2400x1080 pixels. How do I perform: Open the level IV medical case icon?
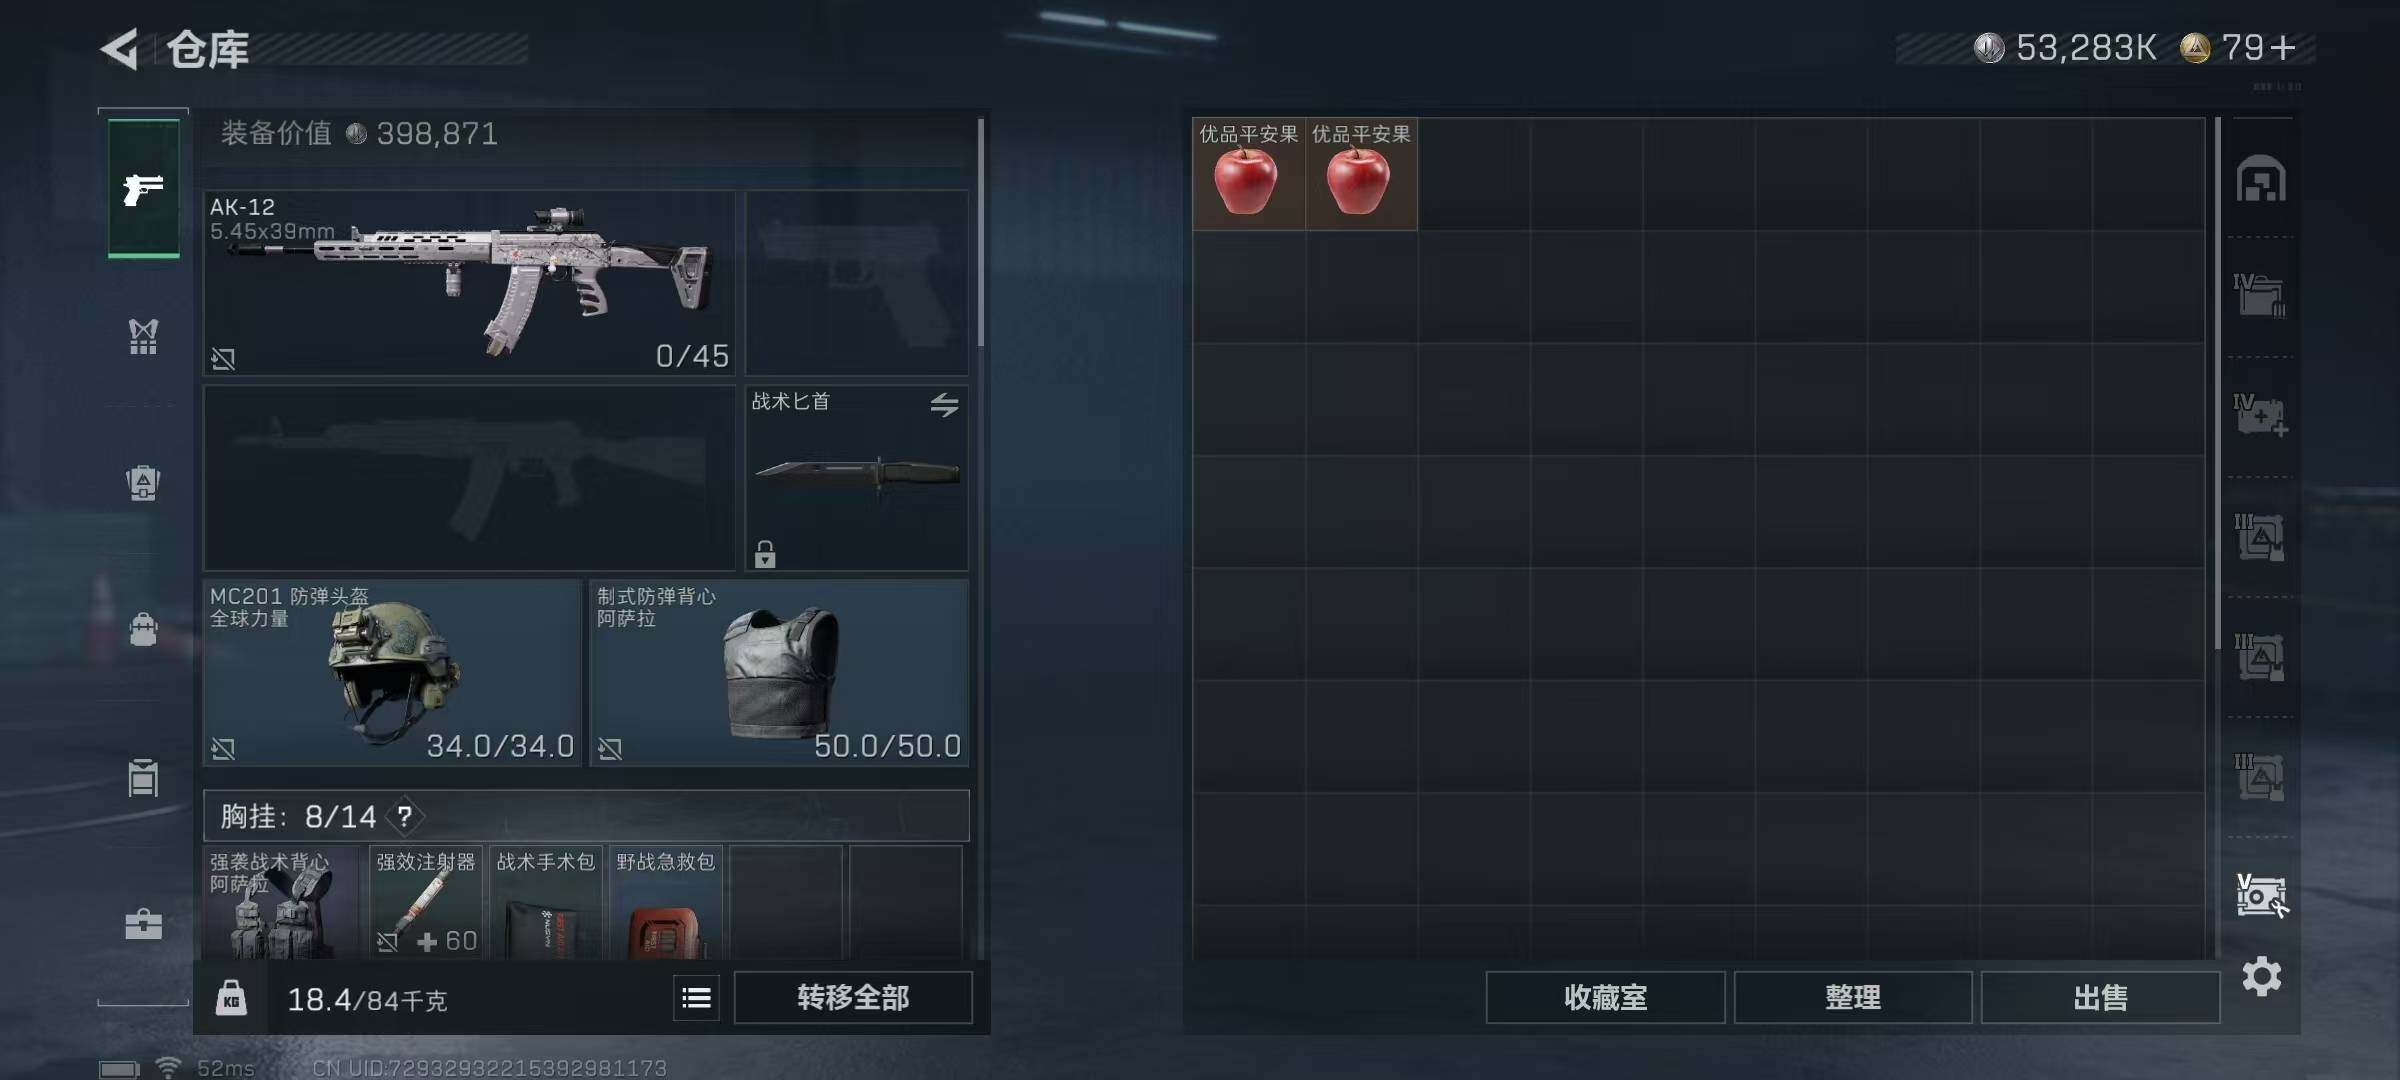(2261, 415)
